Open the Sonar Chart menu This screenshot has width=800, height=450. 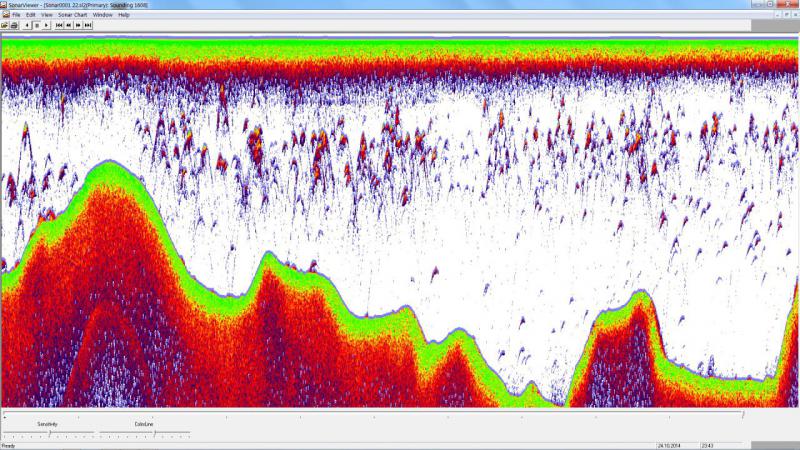pos(73,15)
